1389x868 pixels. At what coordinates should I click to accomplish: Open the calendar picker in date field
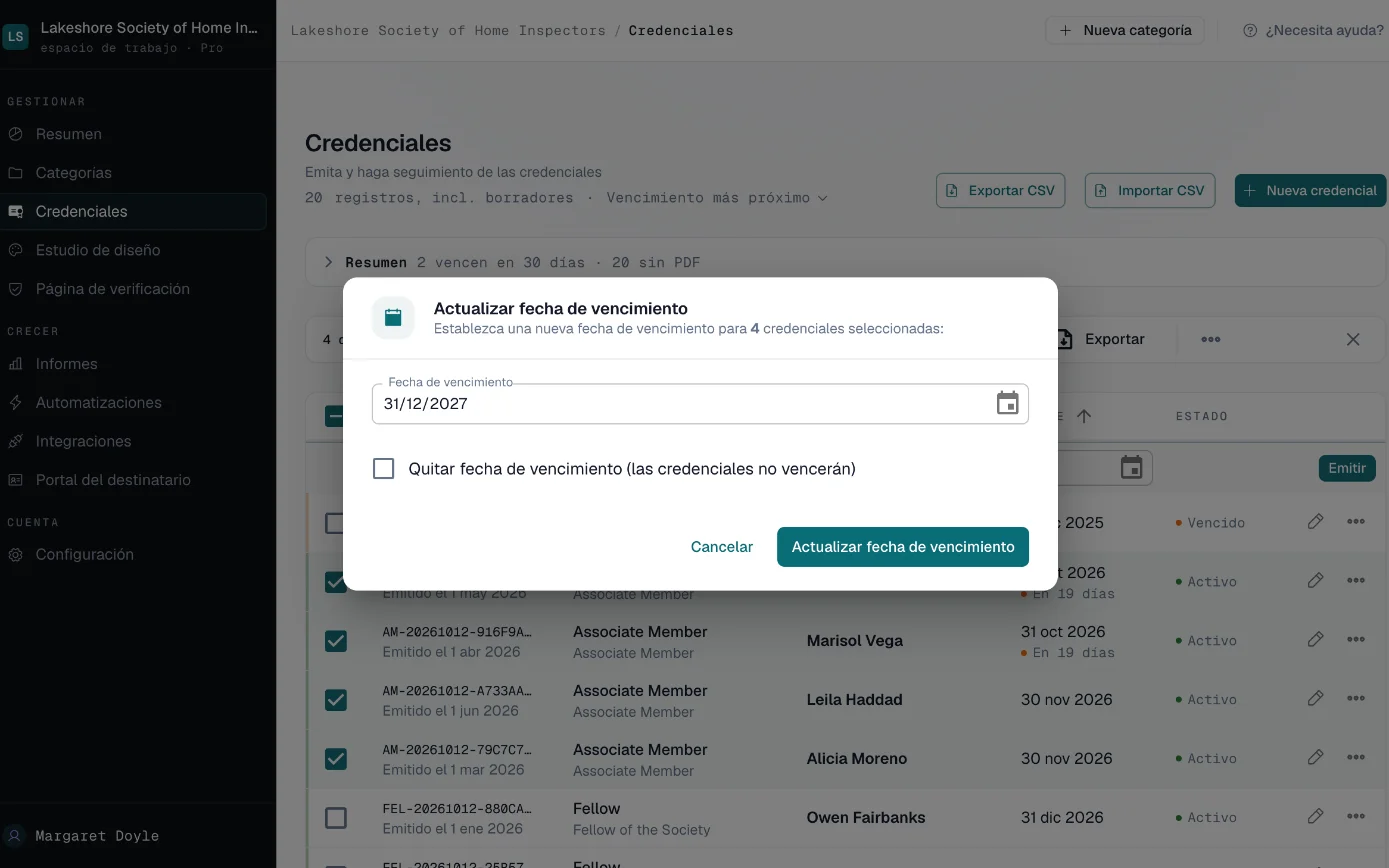click(1008, 403)
